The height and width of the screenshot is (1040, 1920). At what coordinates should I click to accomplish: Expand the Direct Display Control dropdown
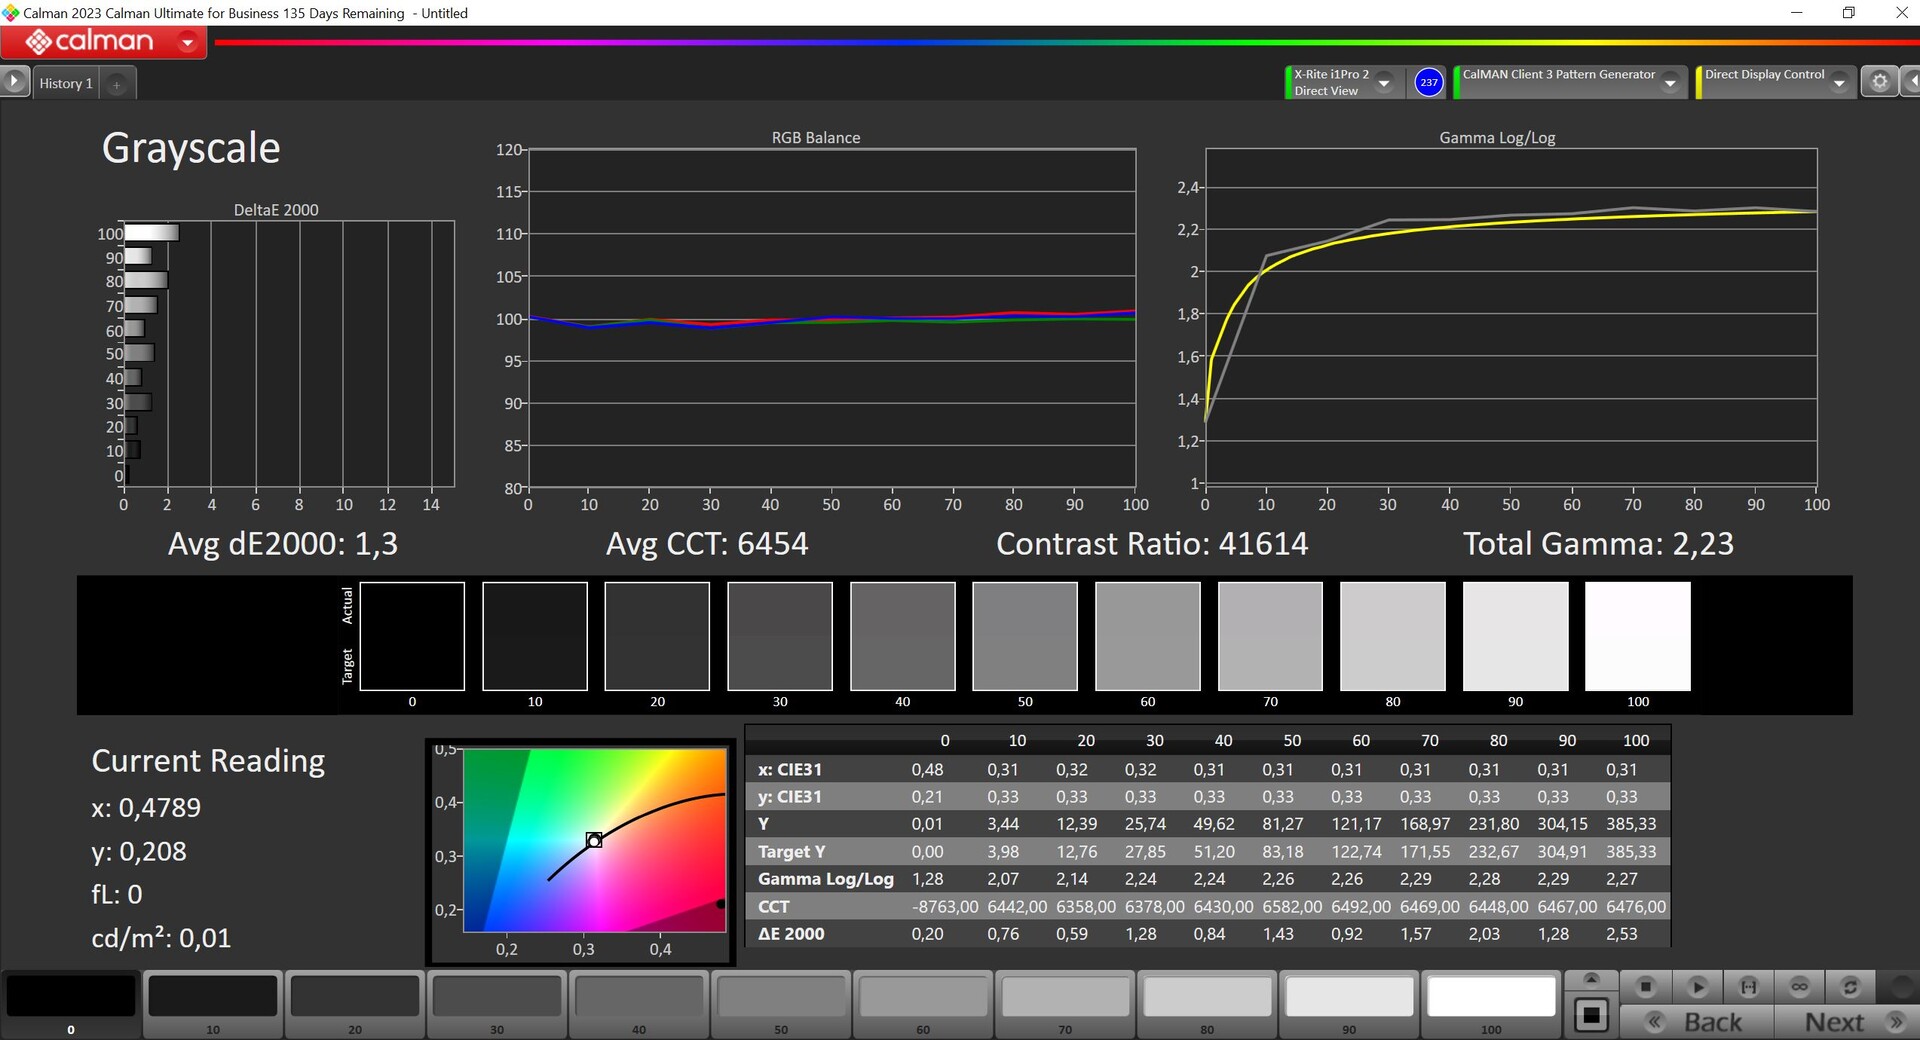click(1839, 83)
